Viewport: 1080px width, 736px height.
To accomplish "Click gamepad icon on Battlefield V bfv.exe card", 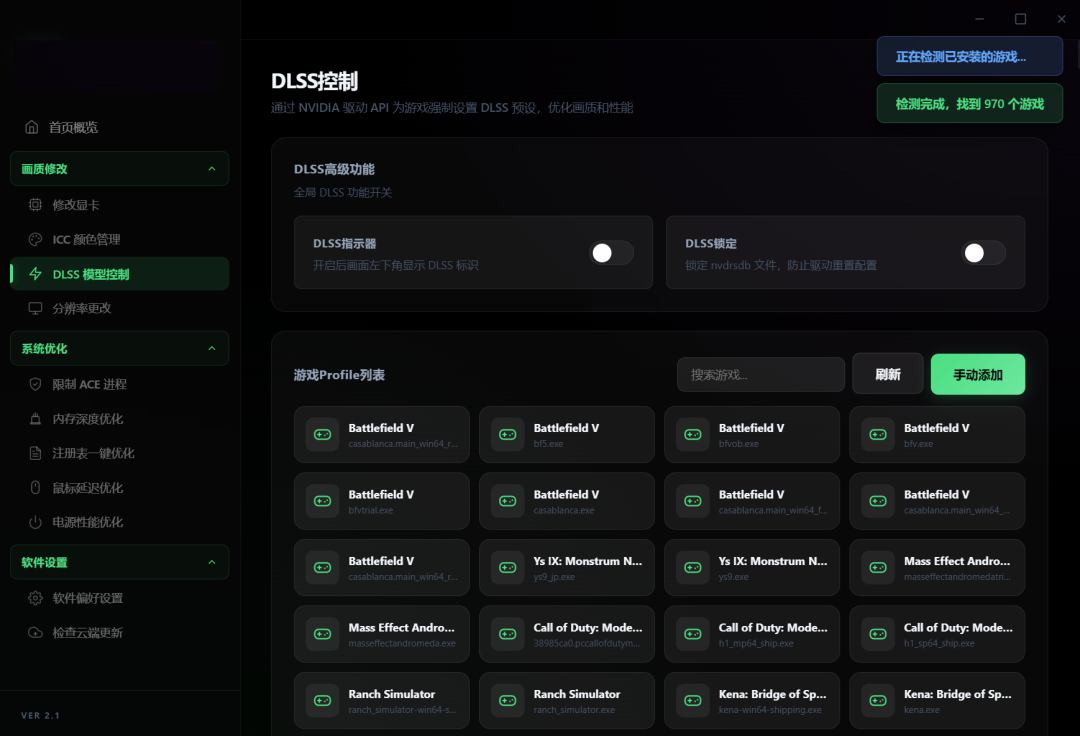I will pyautogui.click(x=878, y=434).
